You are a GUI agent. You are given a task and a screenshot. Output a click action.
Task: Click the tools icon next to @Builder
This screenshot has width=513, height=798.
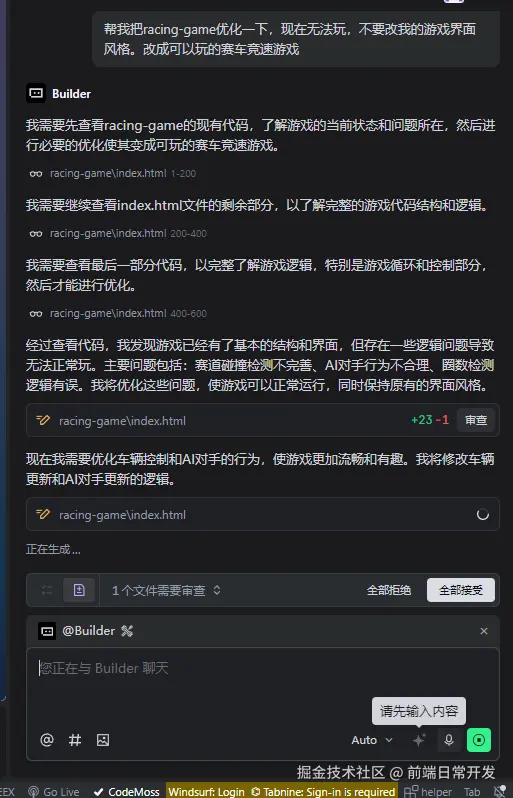(x=127, y=631)
